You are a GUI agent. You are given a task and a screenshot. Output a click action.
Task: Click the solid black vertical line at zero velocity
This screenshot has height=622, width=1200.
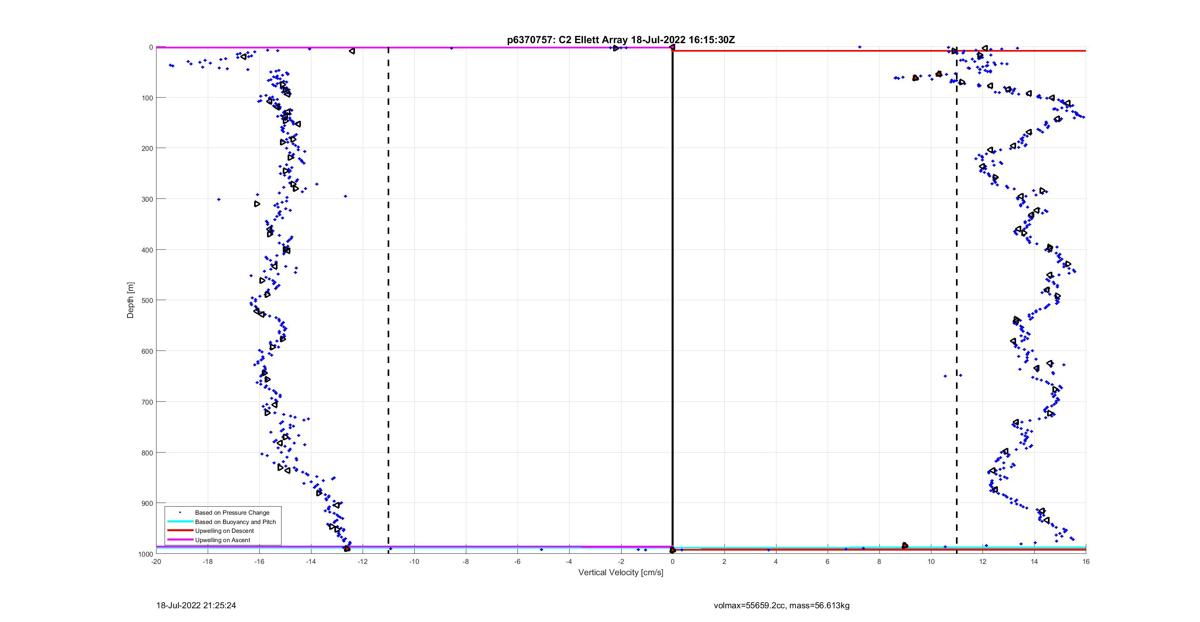coord(673,300)
